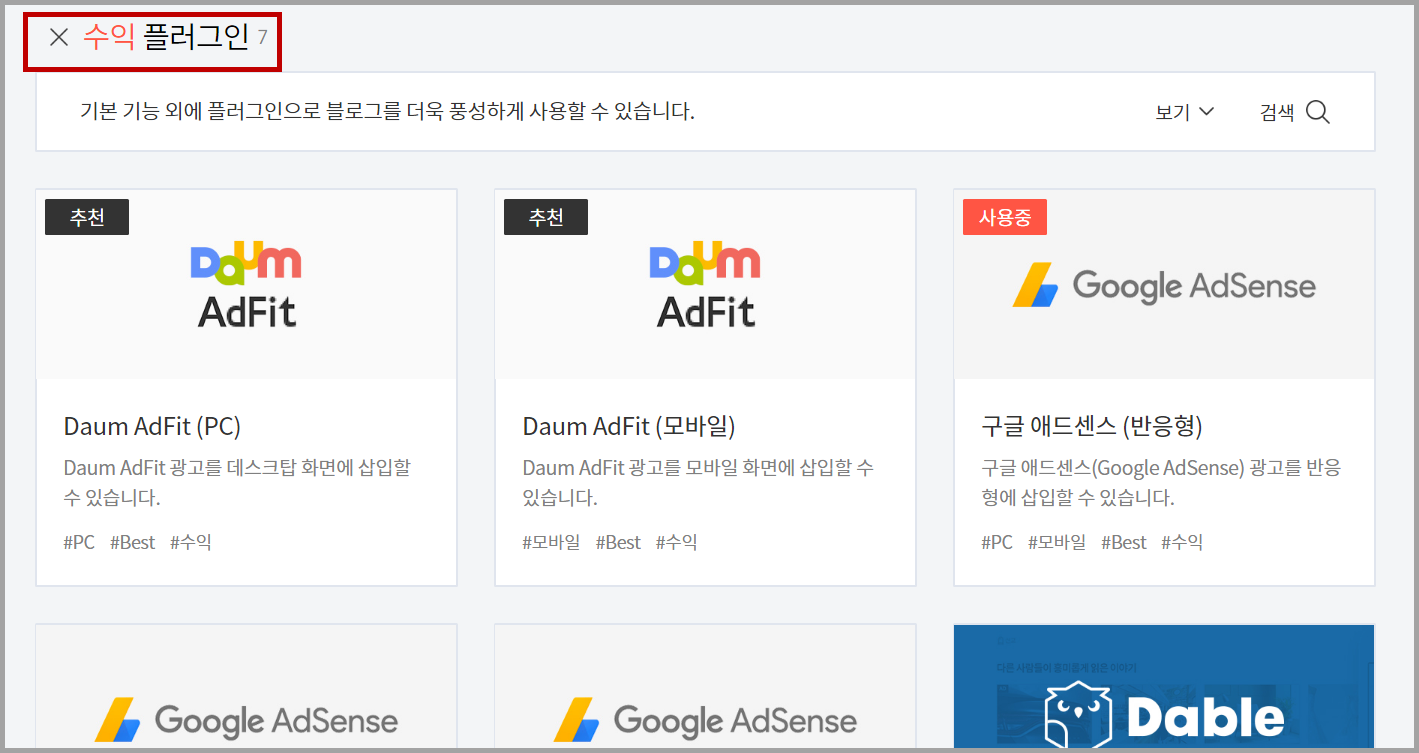The image size is (1419, 753).
Task: Open the Google AdSense 사용중 plugin thumbnail
Action: coord(1164,284)
